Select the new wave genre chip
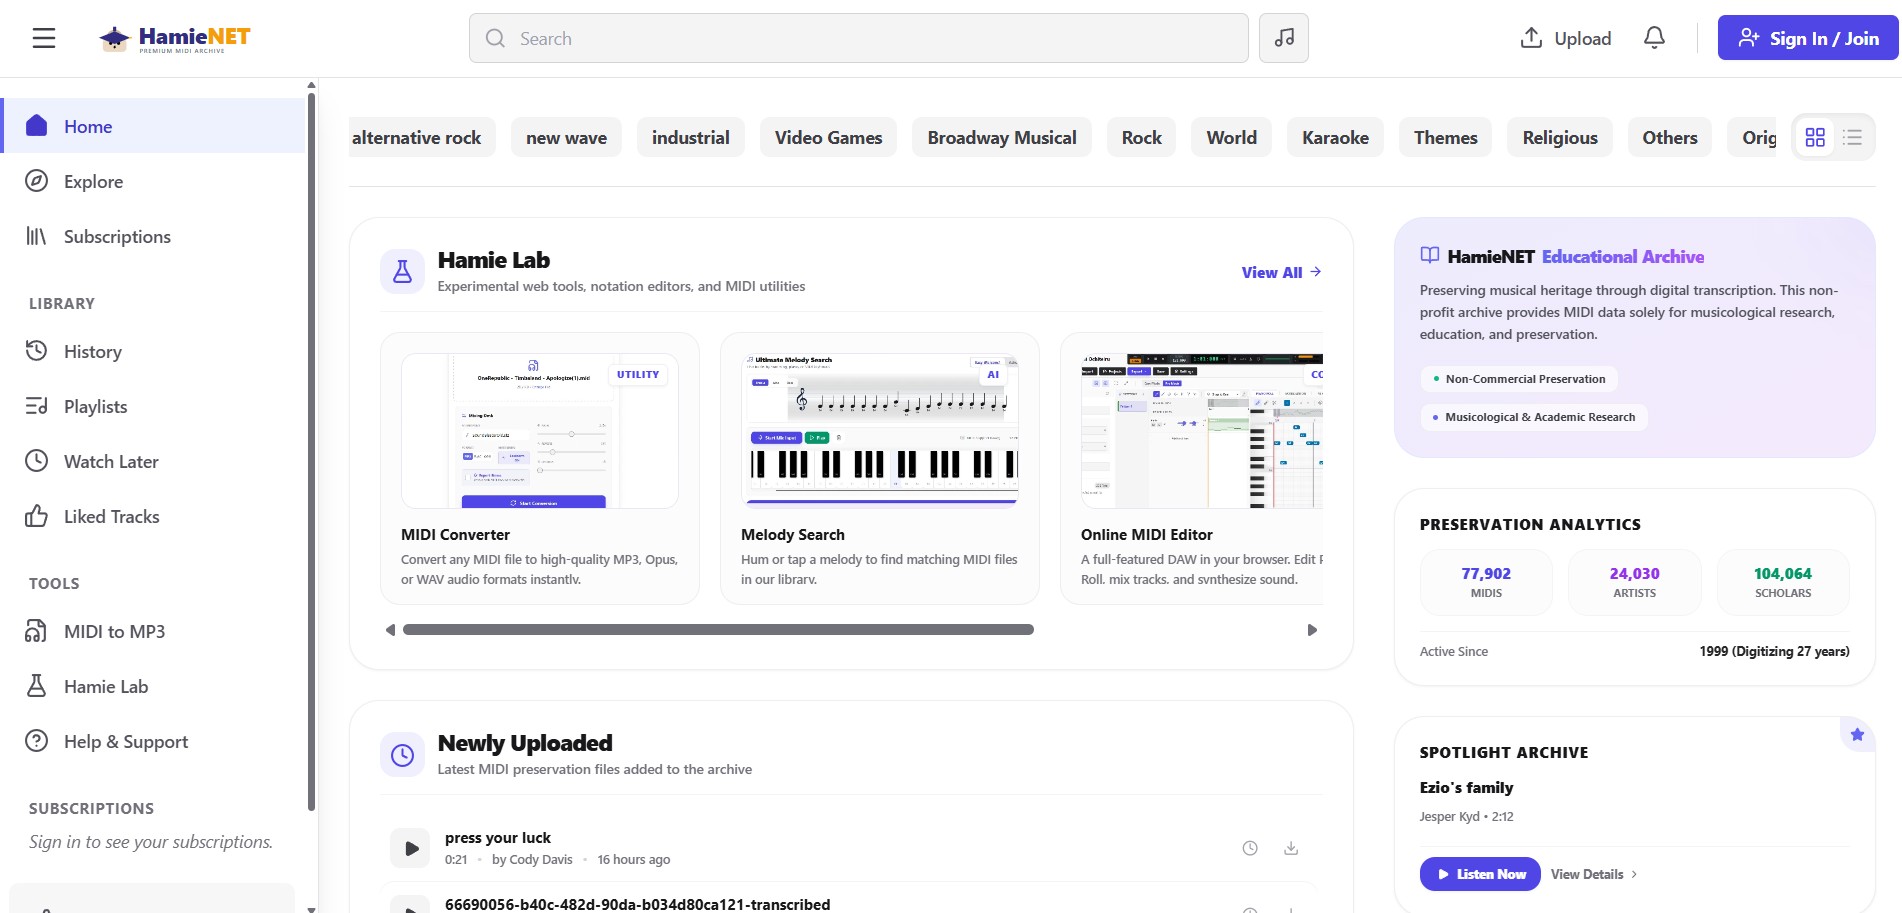 (566, 138)
